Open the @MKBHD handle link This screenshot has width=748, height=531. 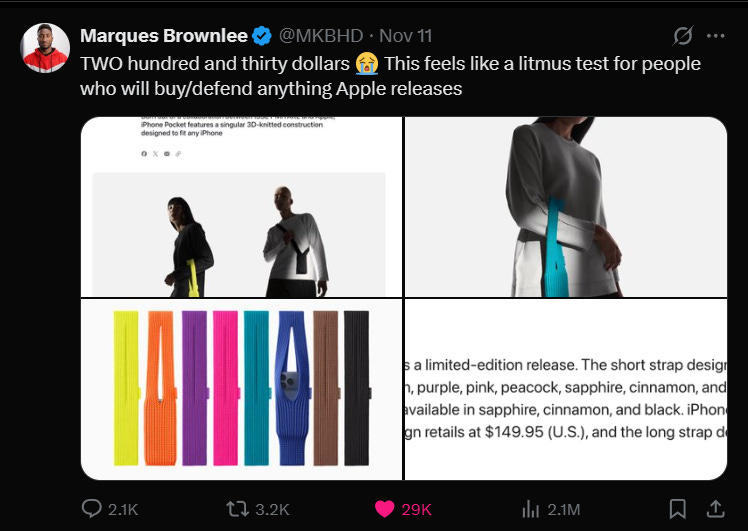(x=321, y=36)
